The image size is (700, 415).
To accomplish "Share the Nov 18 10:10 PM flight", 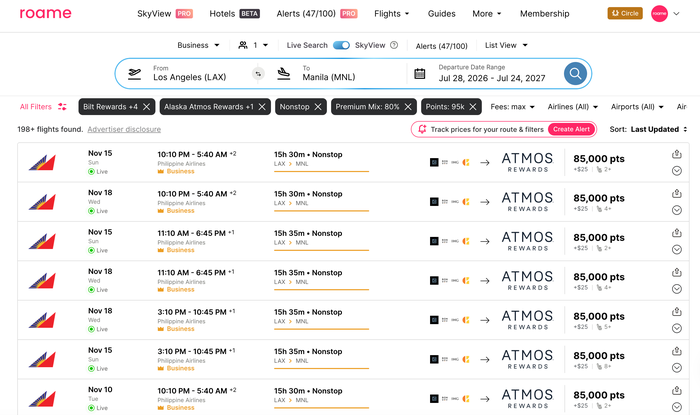I will pos(677,193).
